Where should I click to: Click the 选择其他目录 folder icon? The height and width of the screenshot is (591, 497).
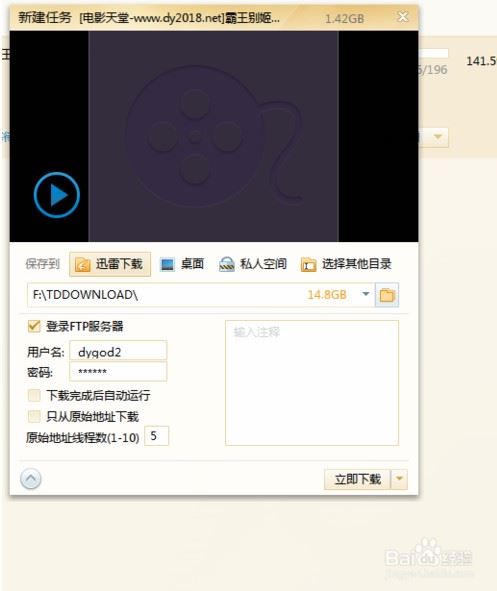tap(309, 265)
